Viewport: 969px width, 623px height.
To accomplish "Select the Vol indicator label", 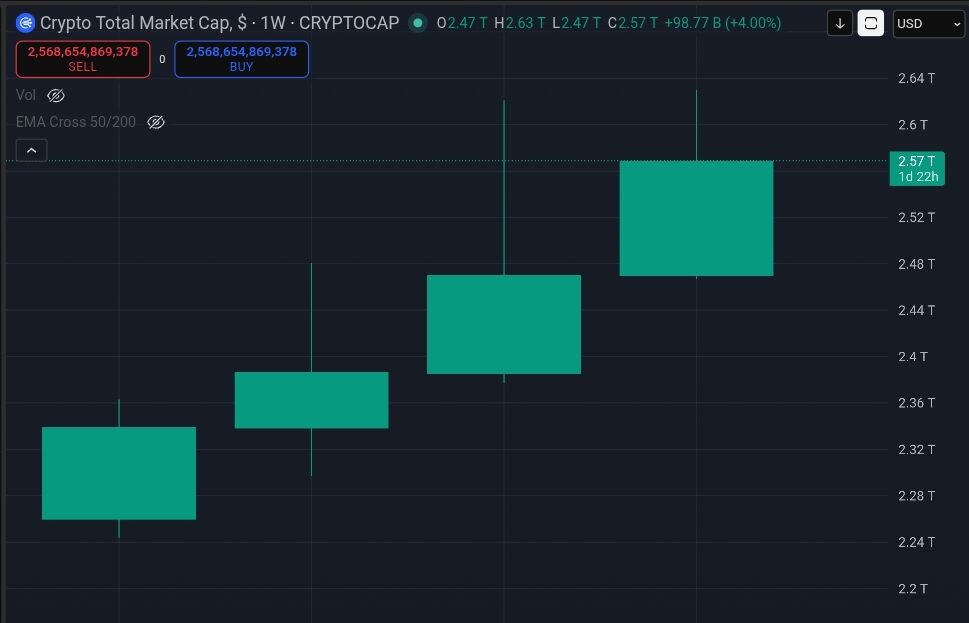I will 26,95.
